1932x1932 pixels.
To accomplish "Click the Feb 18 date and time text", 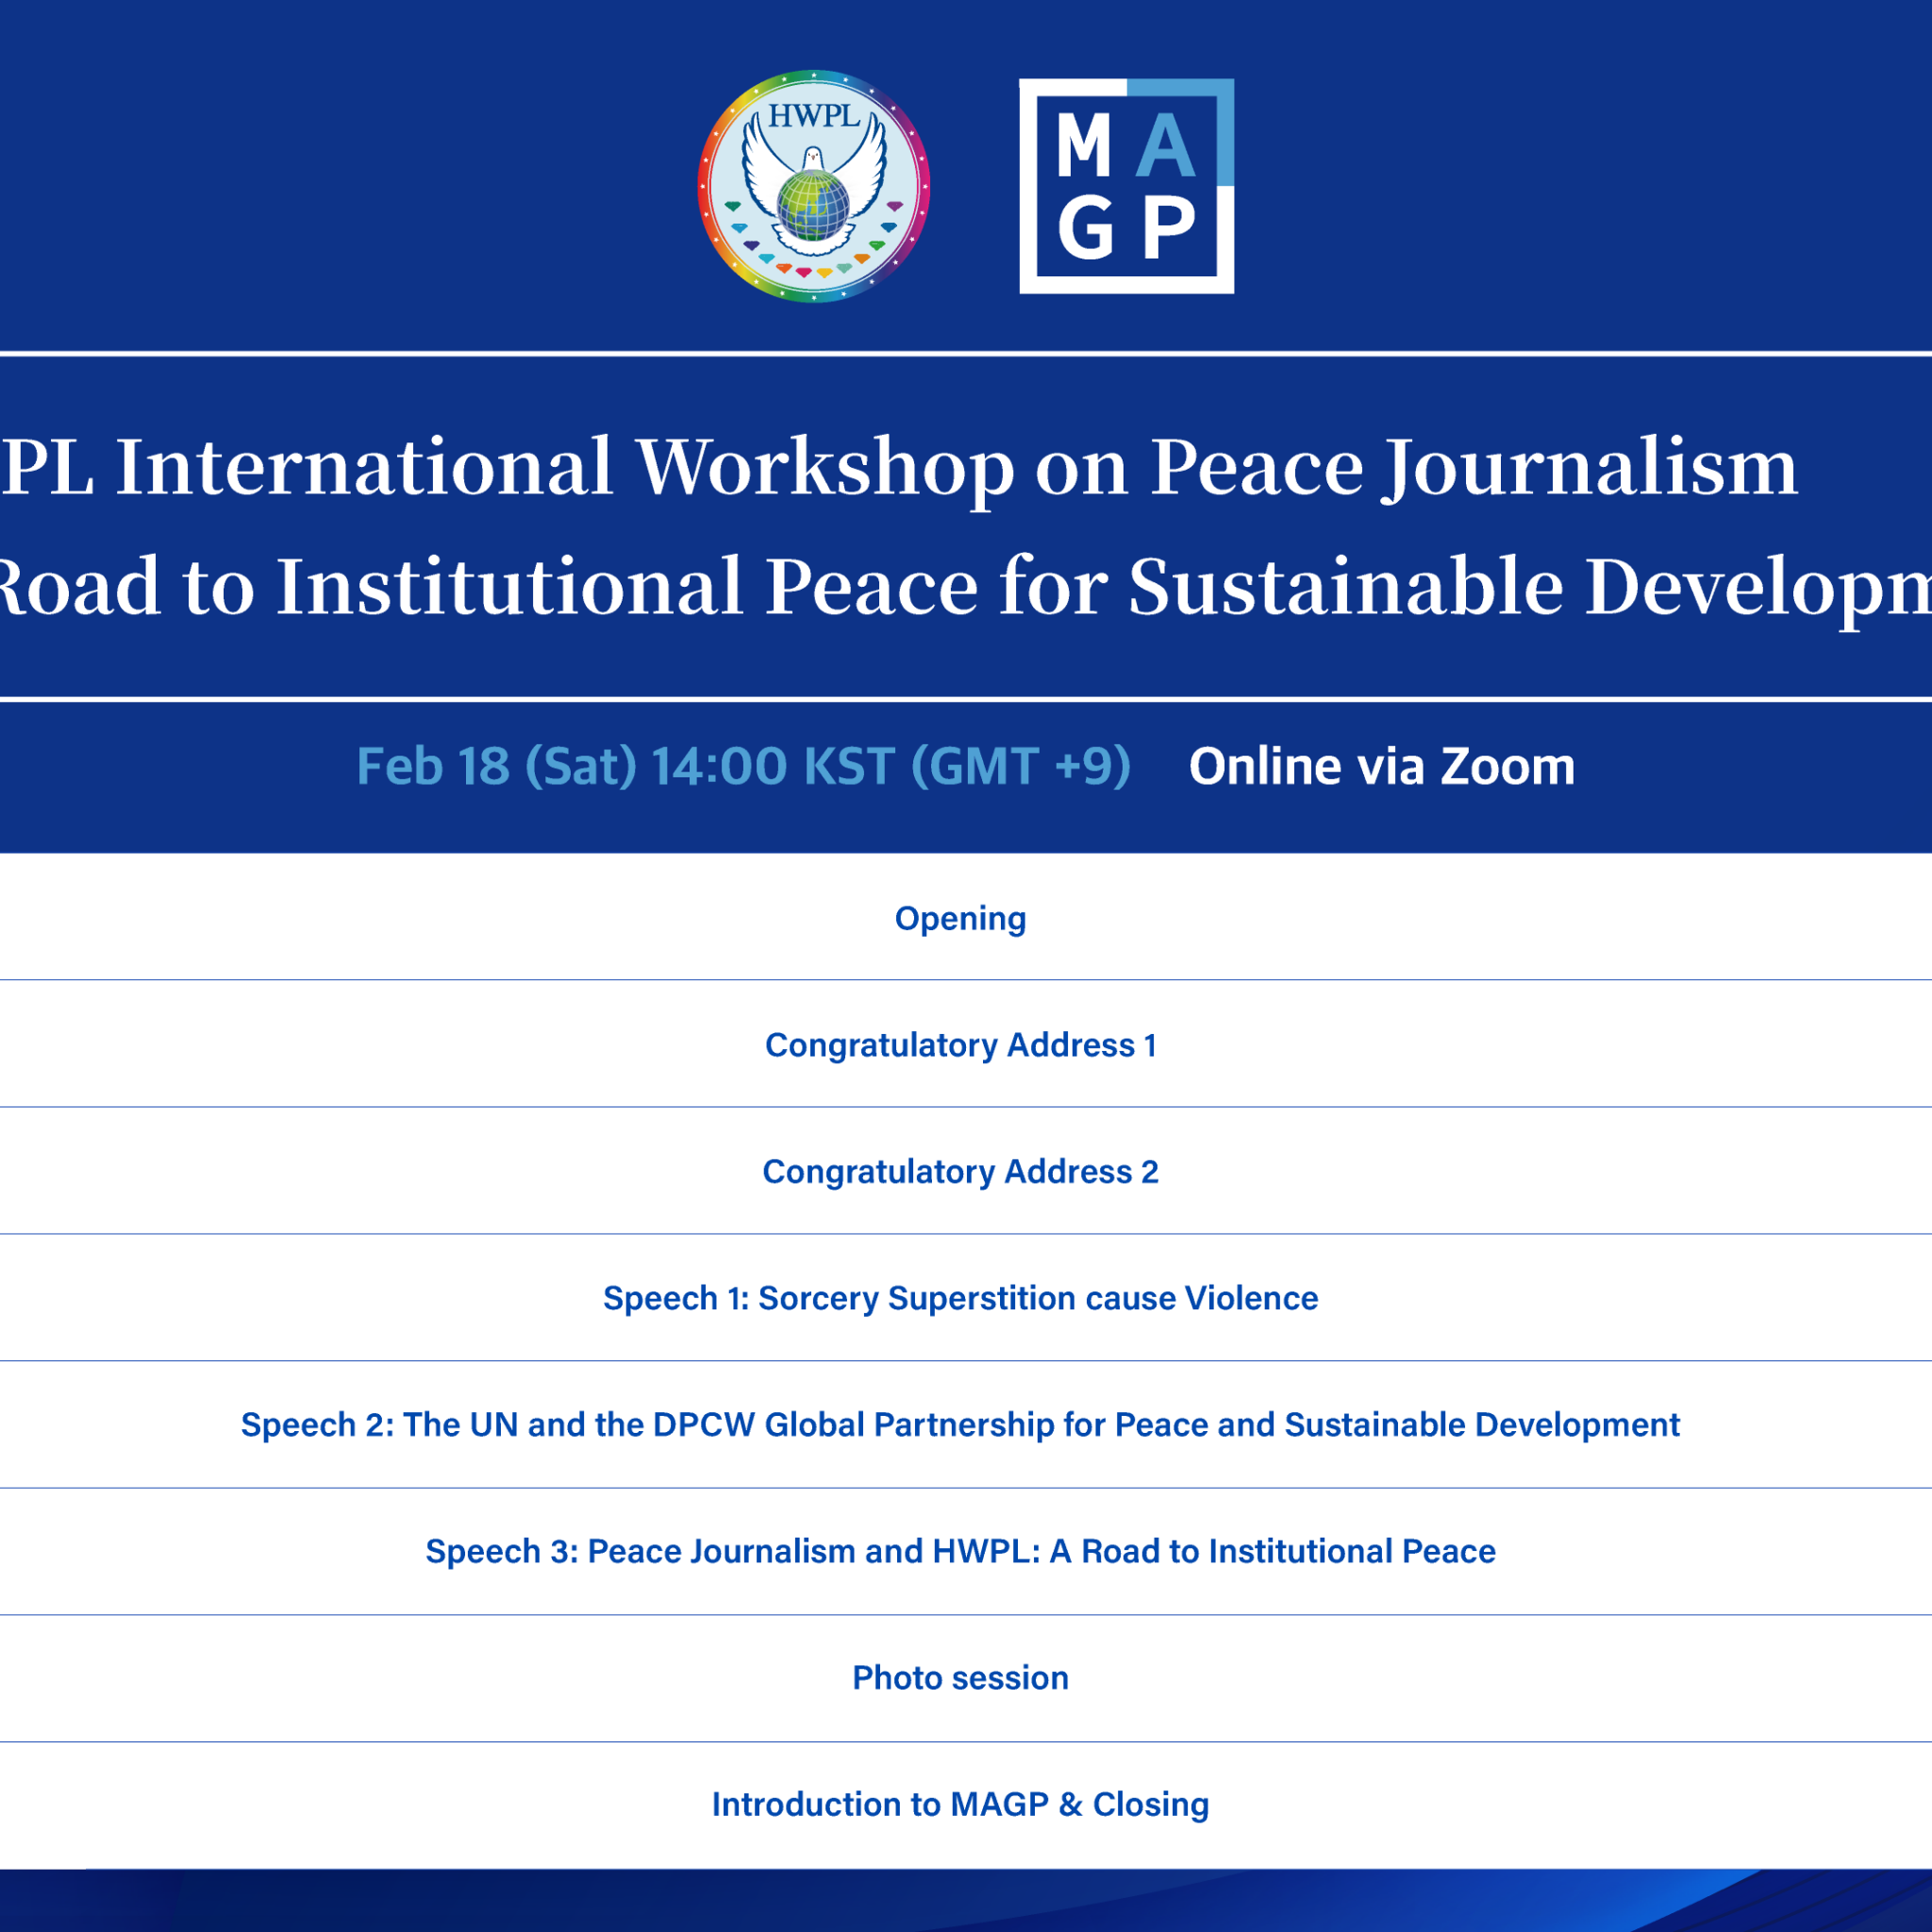I will coord(743,767).
